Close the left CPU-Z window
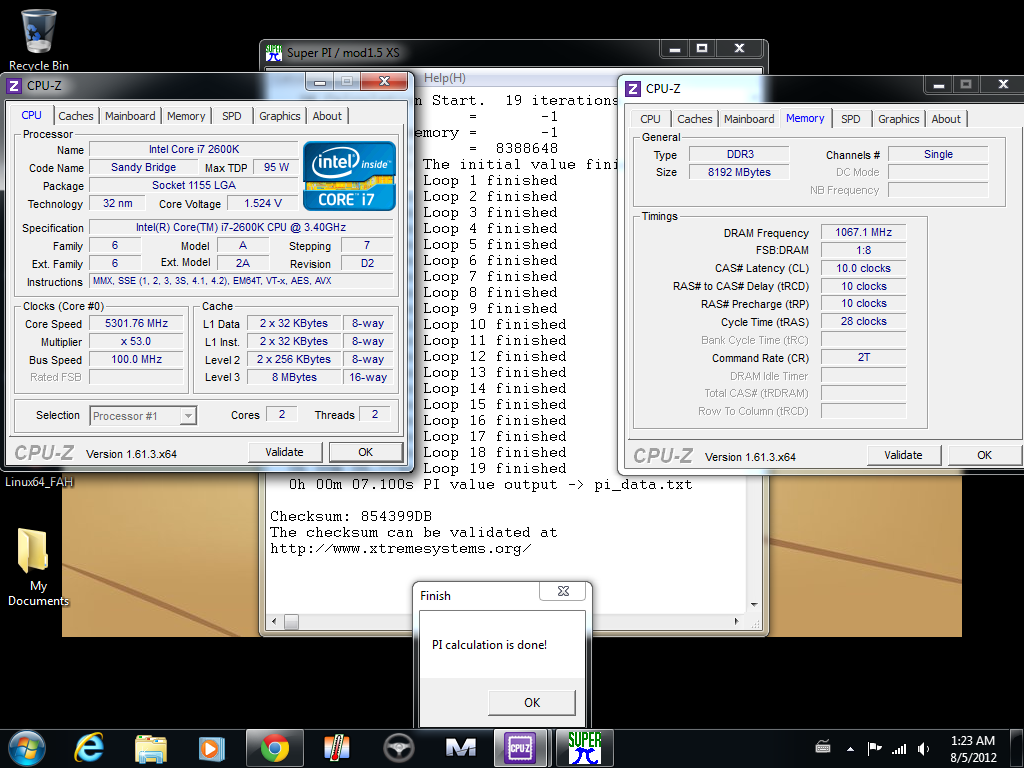Screen dimensions: 1024x768 tap(385, 81)
